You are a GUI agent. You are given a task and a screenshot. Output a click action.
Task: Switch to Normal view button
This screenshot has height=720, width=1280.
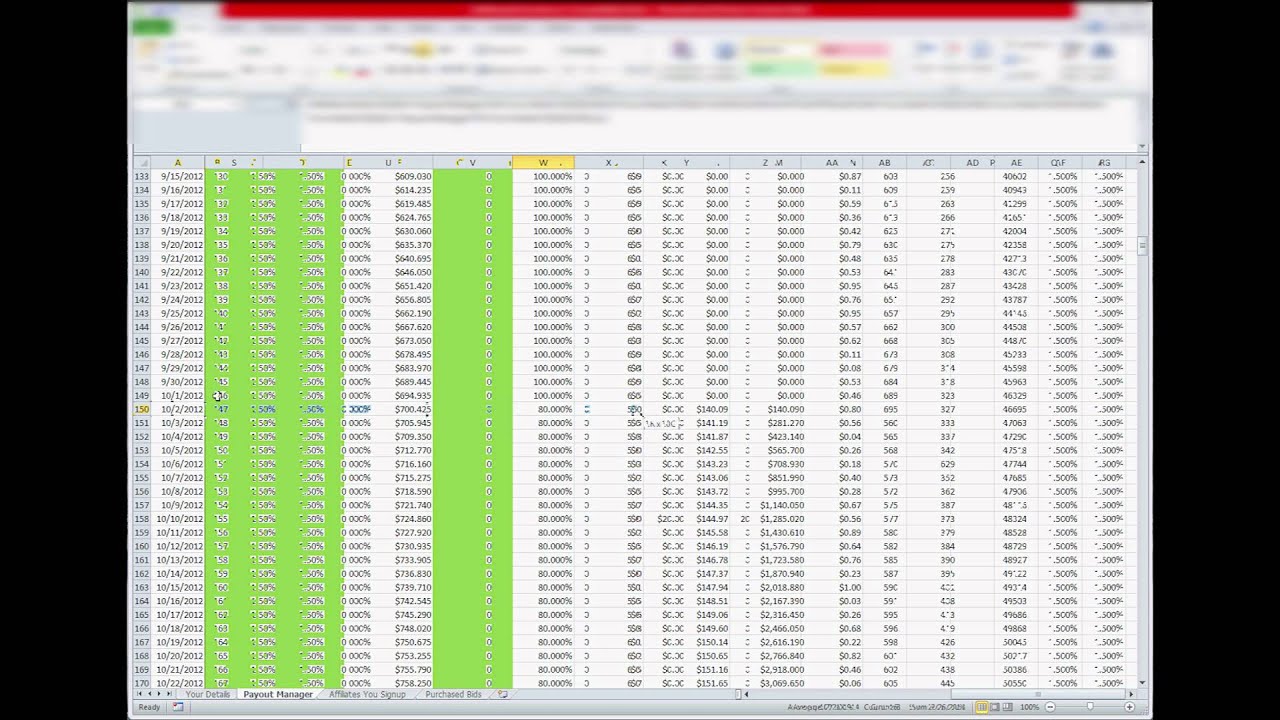coord(982,707)
